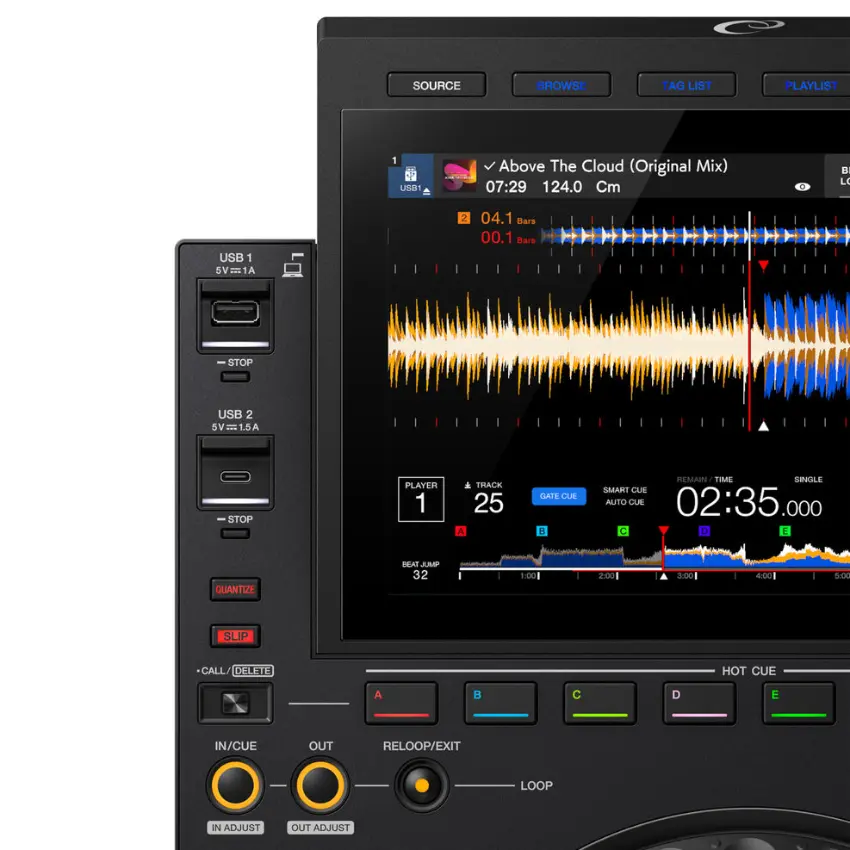Screen dimensions: 850x850
Task: Tap the eject arrow beside USB1
Action: tap(427, 190)
